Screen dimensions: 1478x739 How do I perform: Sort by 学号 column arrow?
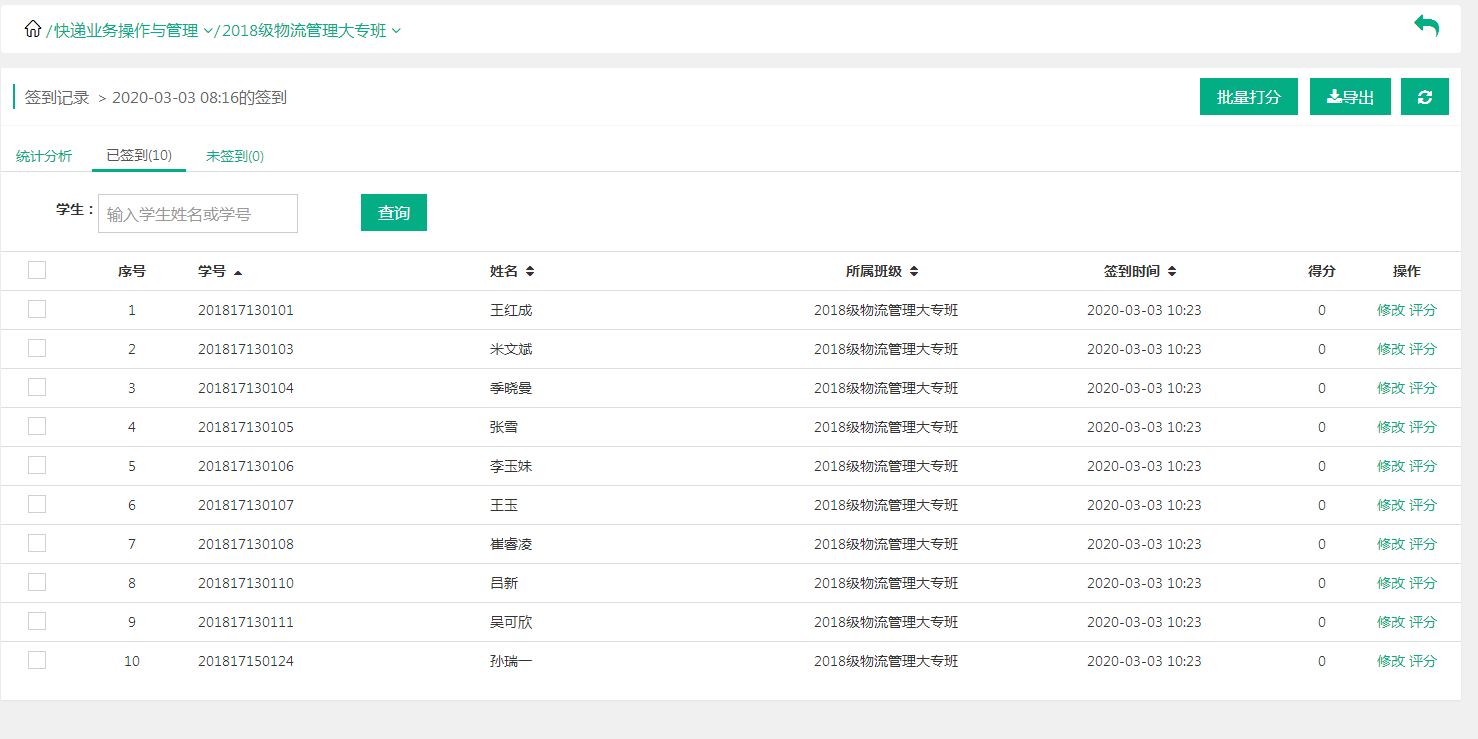point(238,272)
